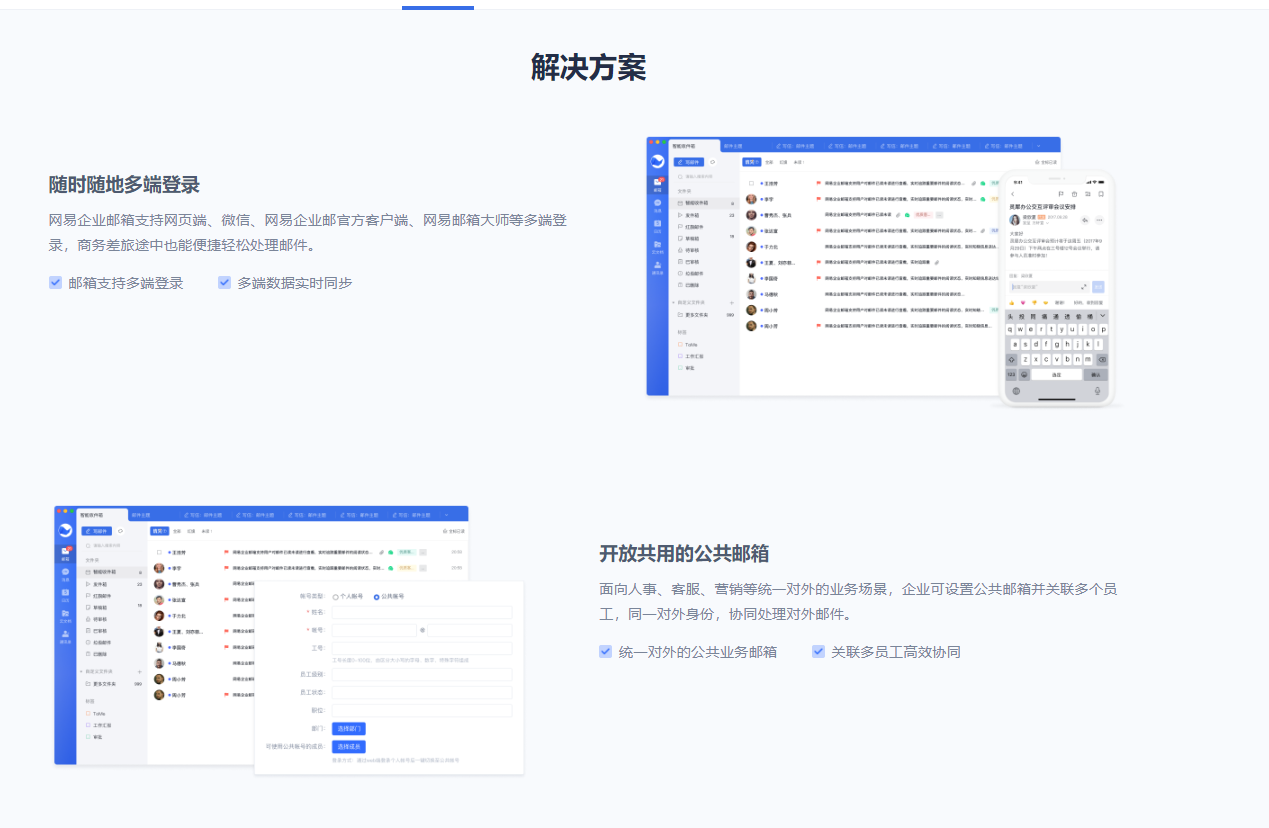This screenshot has width=1269, height=828.
Task: Click green 审批 tag swatch in lower client
Action: (88, 737)
